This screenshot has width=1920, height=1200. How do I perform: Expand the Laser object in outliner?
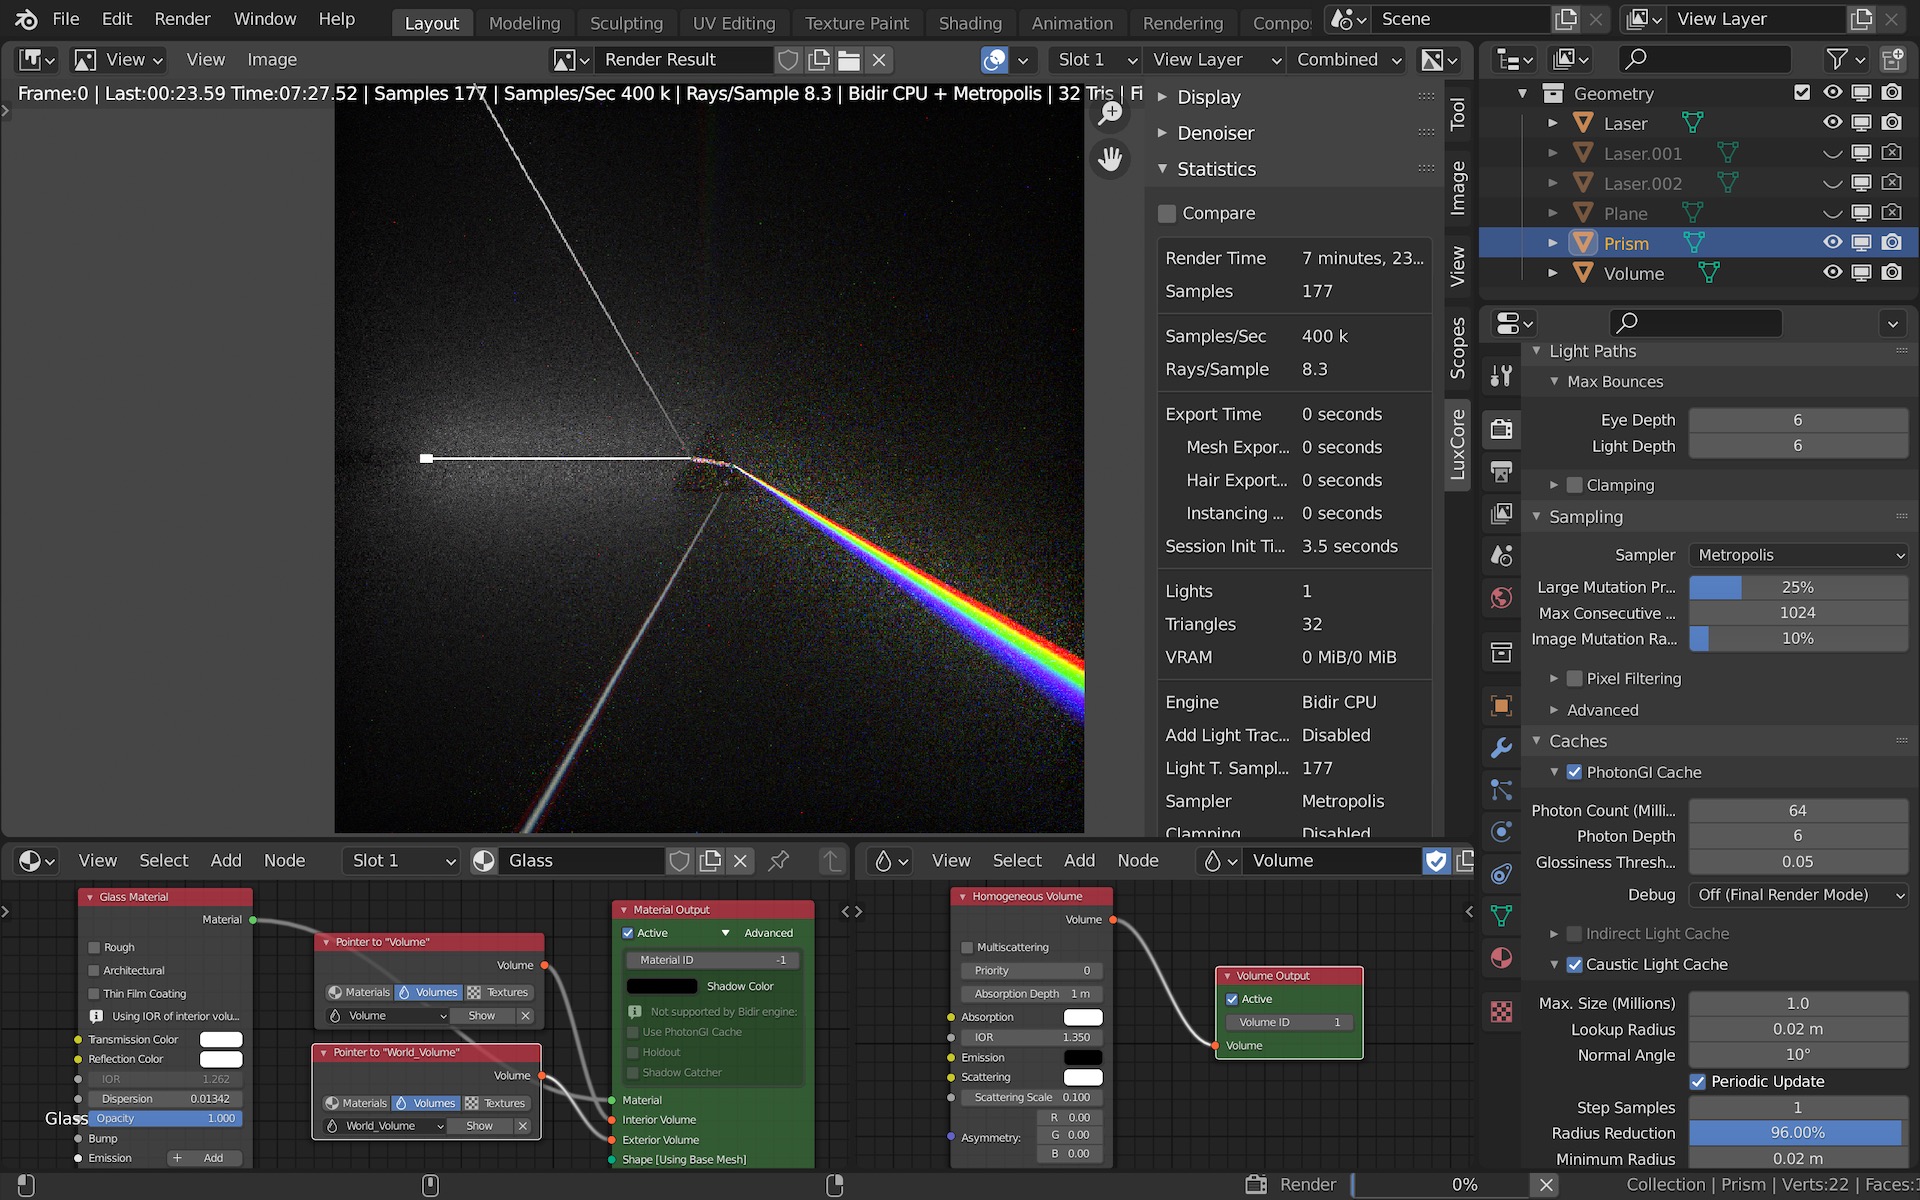click(1552, 123)
